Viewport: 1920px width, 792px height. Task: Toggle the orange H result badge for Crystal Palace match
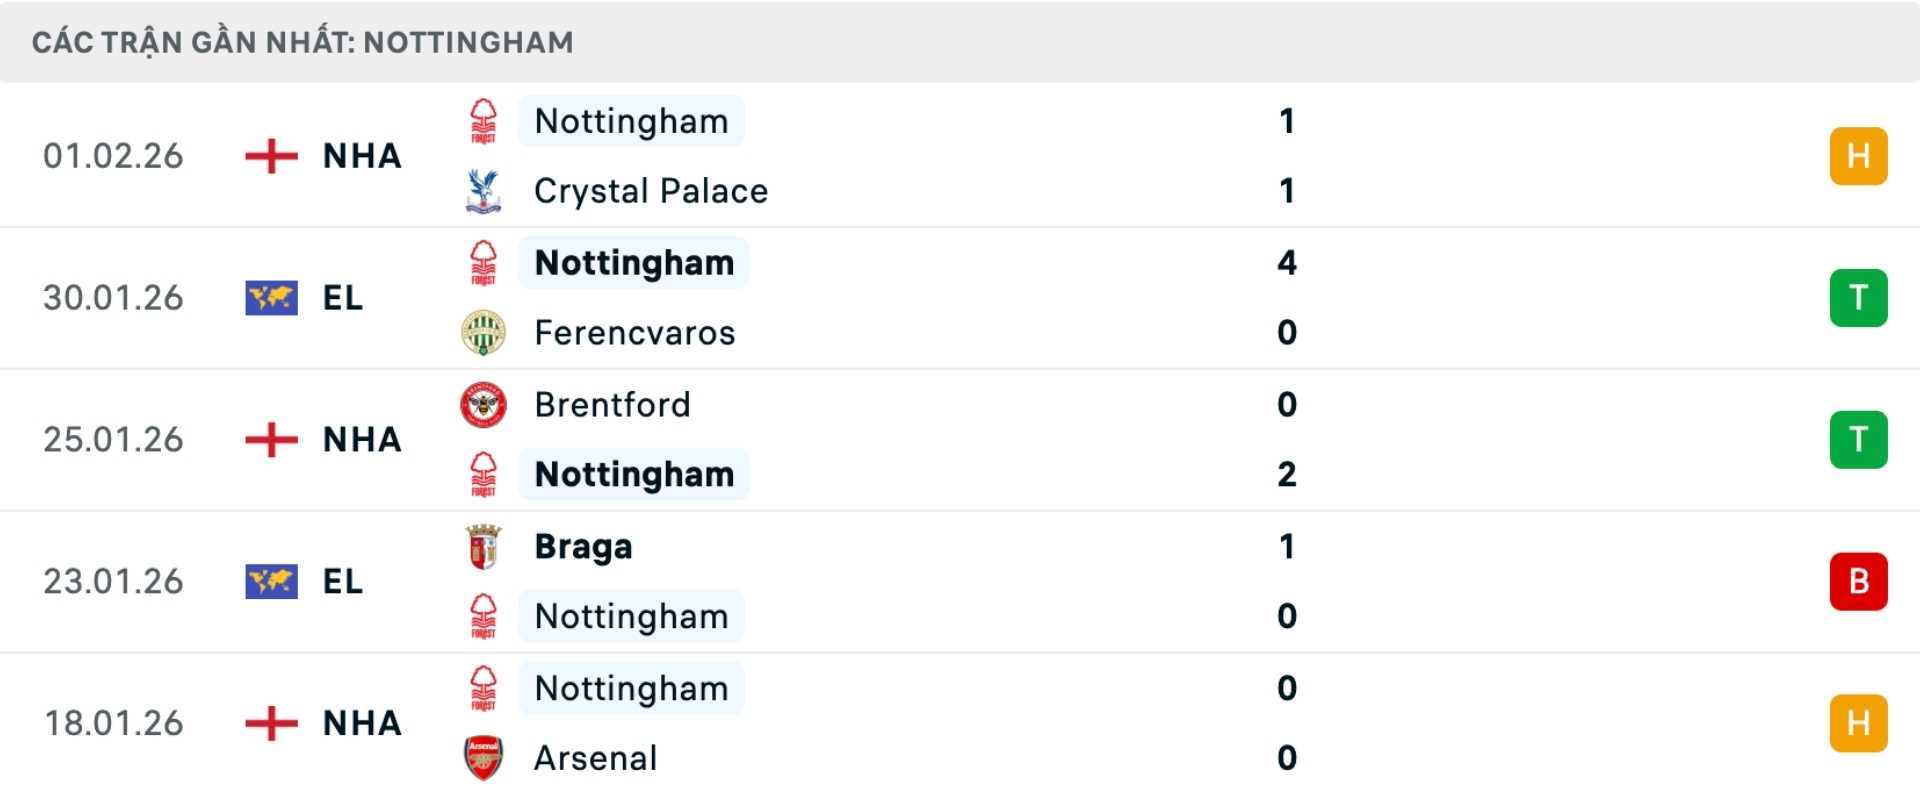click(x=1859, y=155)
